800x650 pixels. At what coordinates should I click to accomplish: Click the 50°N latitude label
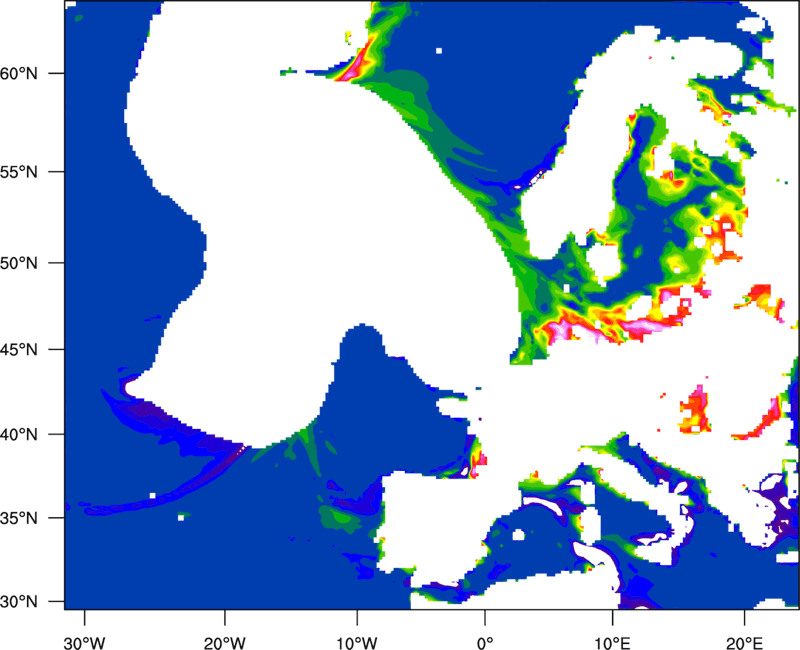19,263
